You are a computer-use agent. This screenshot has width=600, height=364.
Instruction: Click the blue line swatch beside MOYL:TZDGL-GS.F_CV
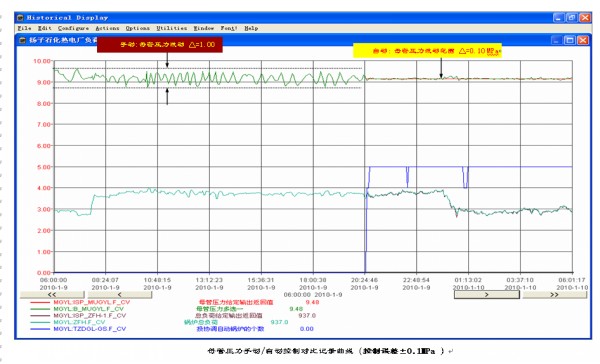point(40,329)
